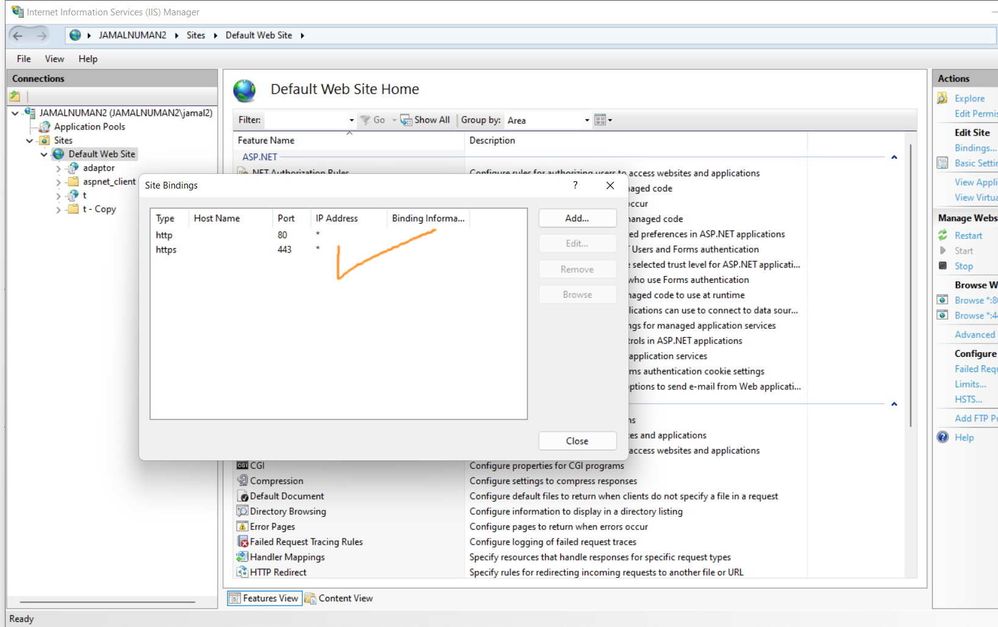Open the Group by Area dropdown

click(548, 120)
